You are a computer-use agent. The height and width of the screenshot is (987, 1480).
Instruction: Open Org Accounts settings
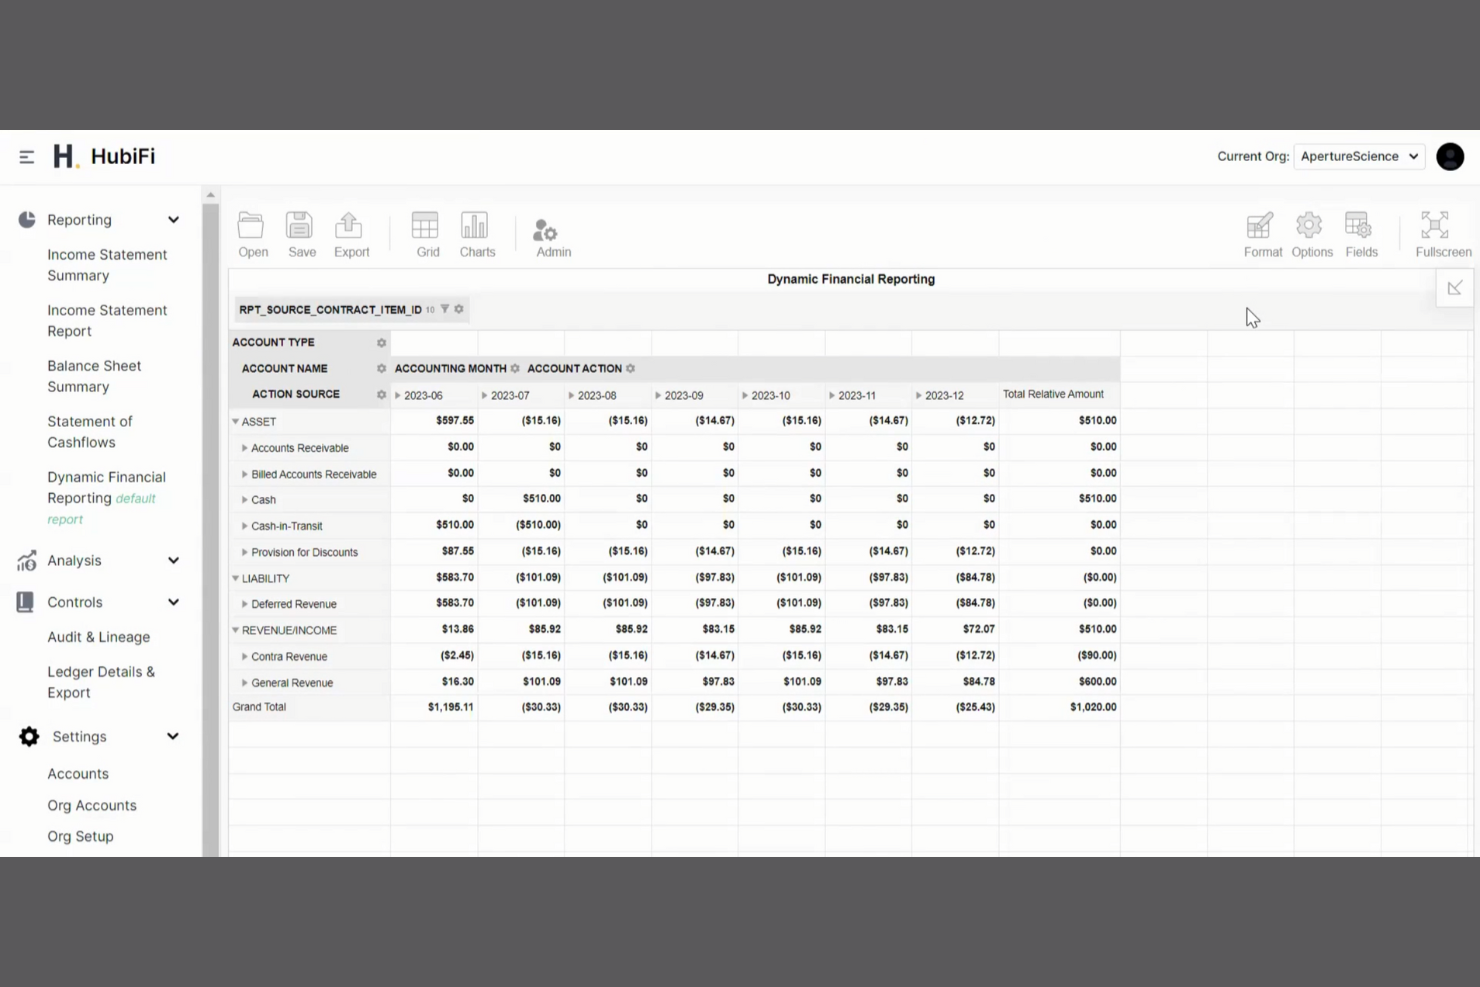click(92, 806)
